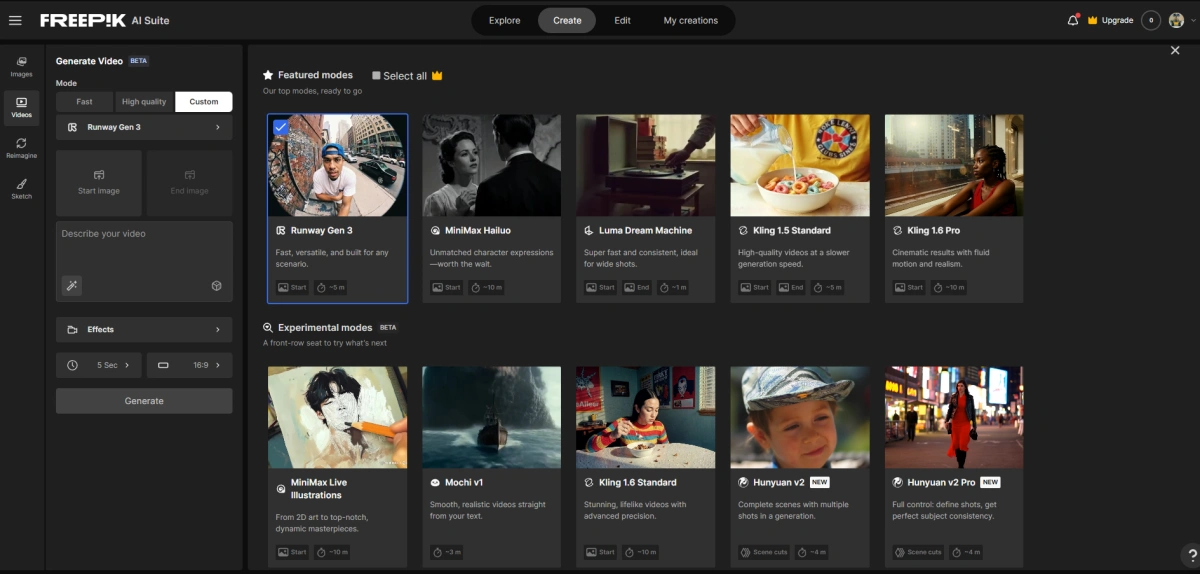Select the Luma Dream Machine thumbnail

pyautogui.click(x=645, y=165)
